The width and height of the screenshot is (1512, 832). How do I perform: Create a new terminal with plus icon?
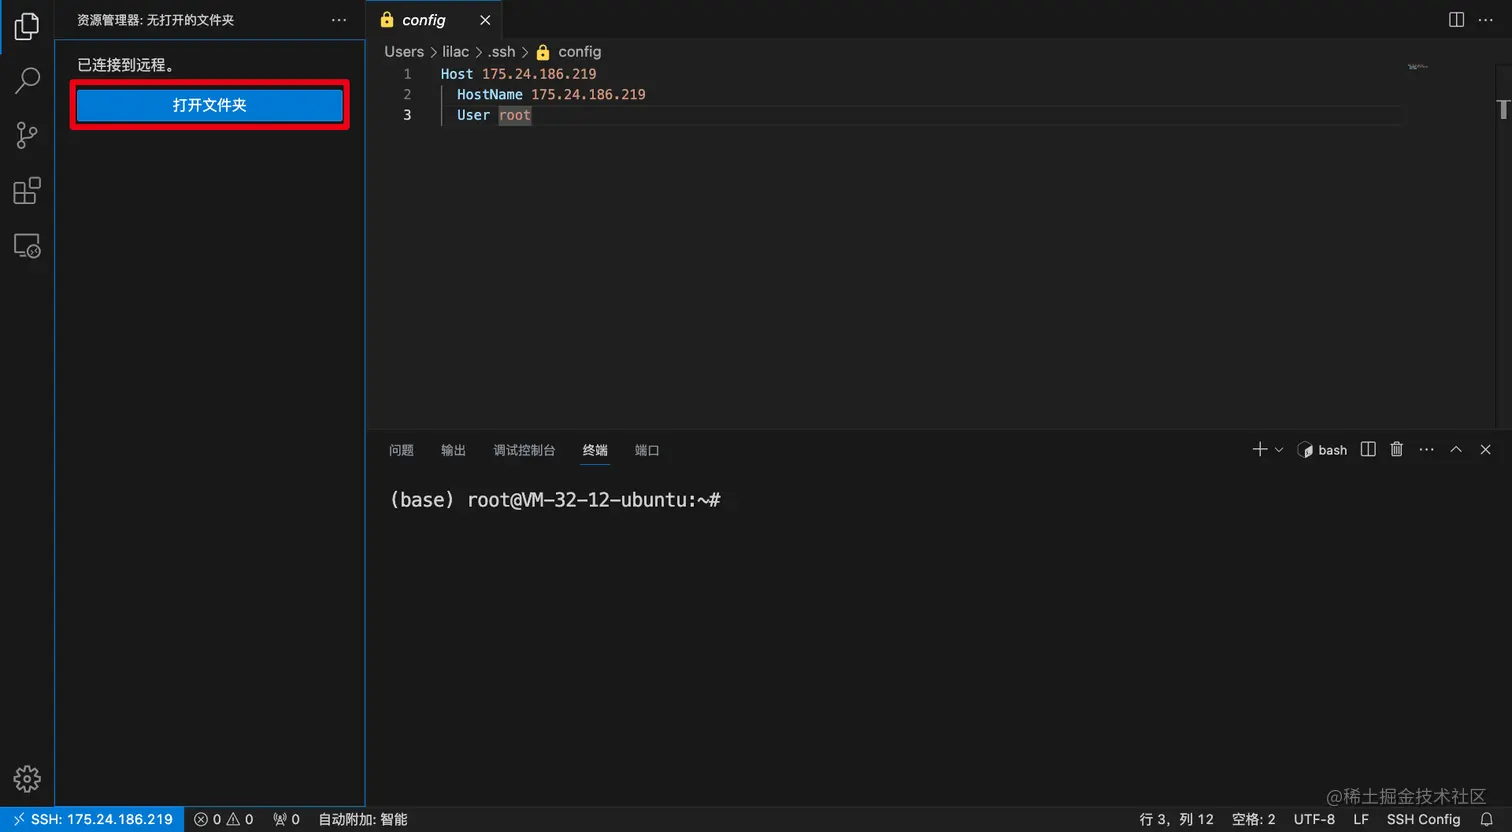(1259, 449)
